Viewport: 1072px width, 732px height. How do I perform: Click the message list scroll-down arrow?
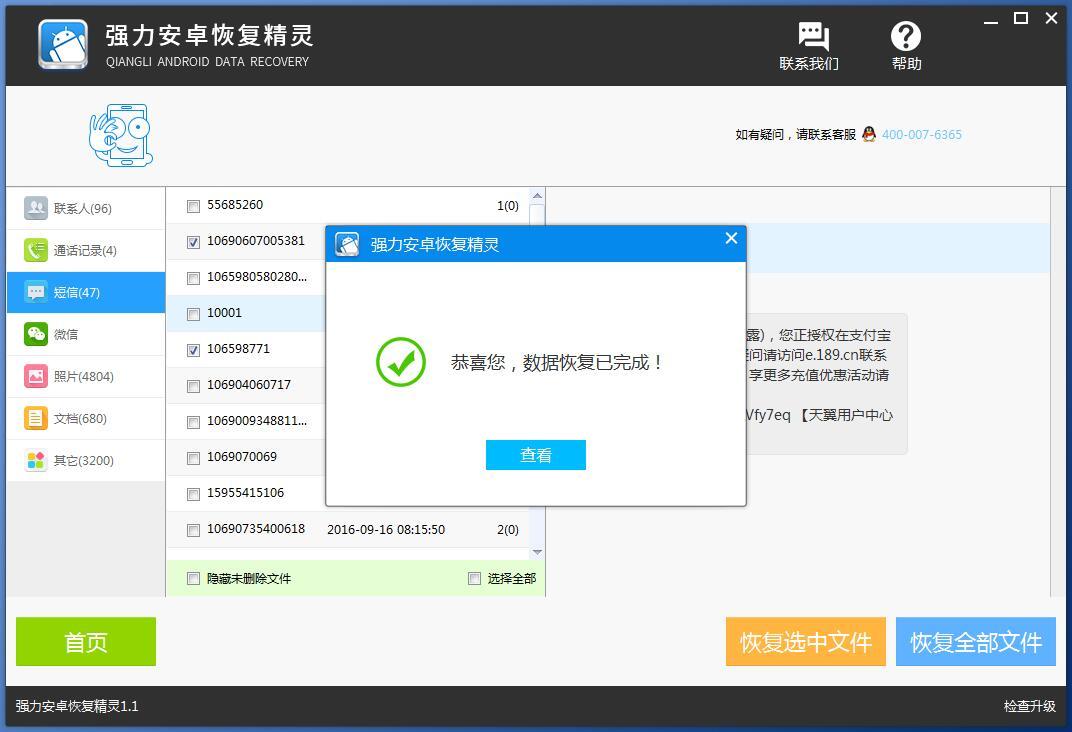(537, 552)
